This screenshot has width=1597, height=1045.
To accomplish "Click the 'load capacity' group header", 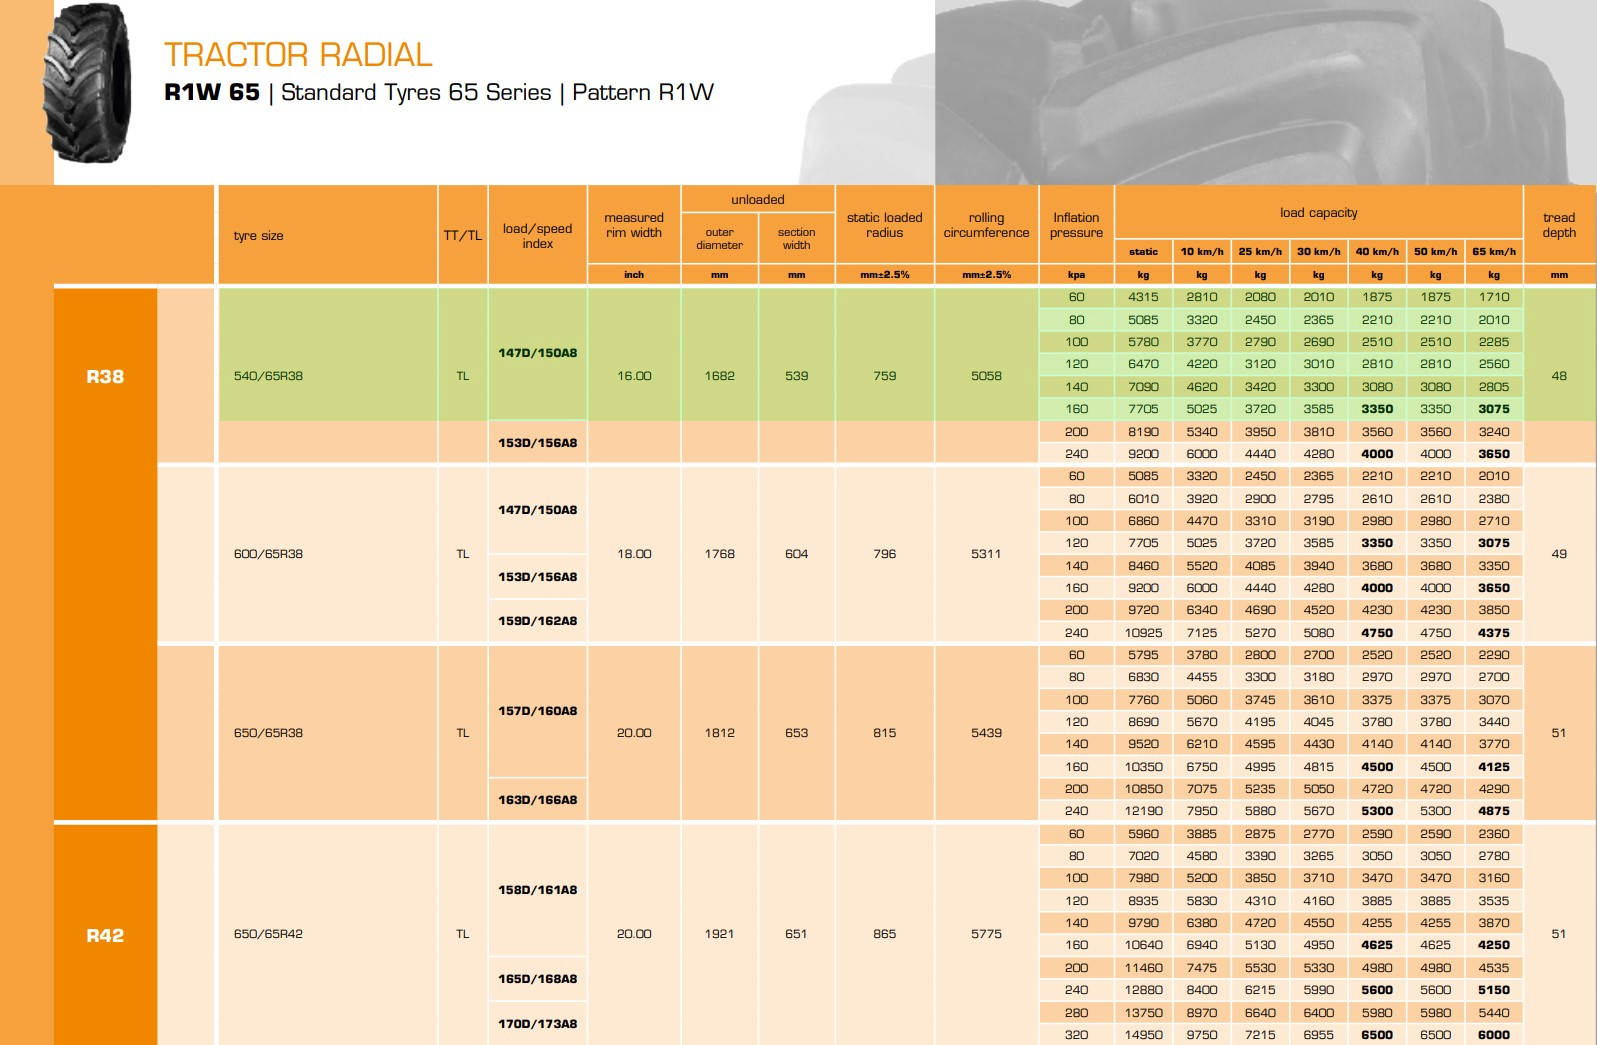I will [1318, 213].
